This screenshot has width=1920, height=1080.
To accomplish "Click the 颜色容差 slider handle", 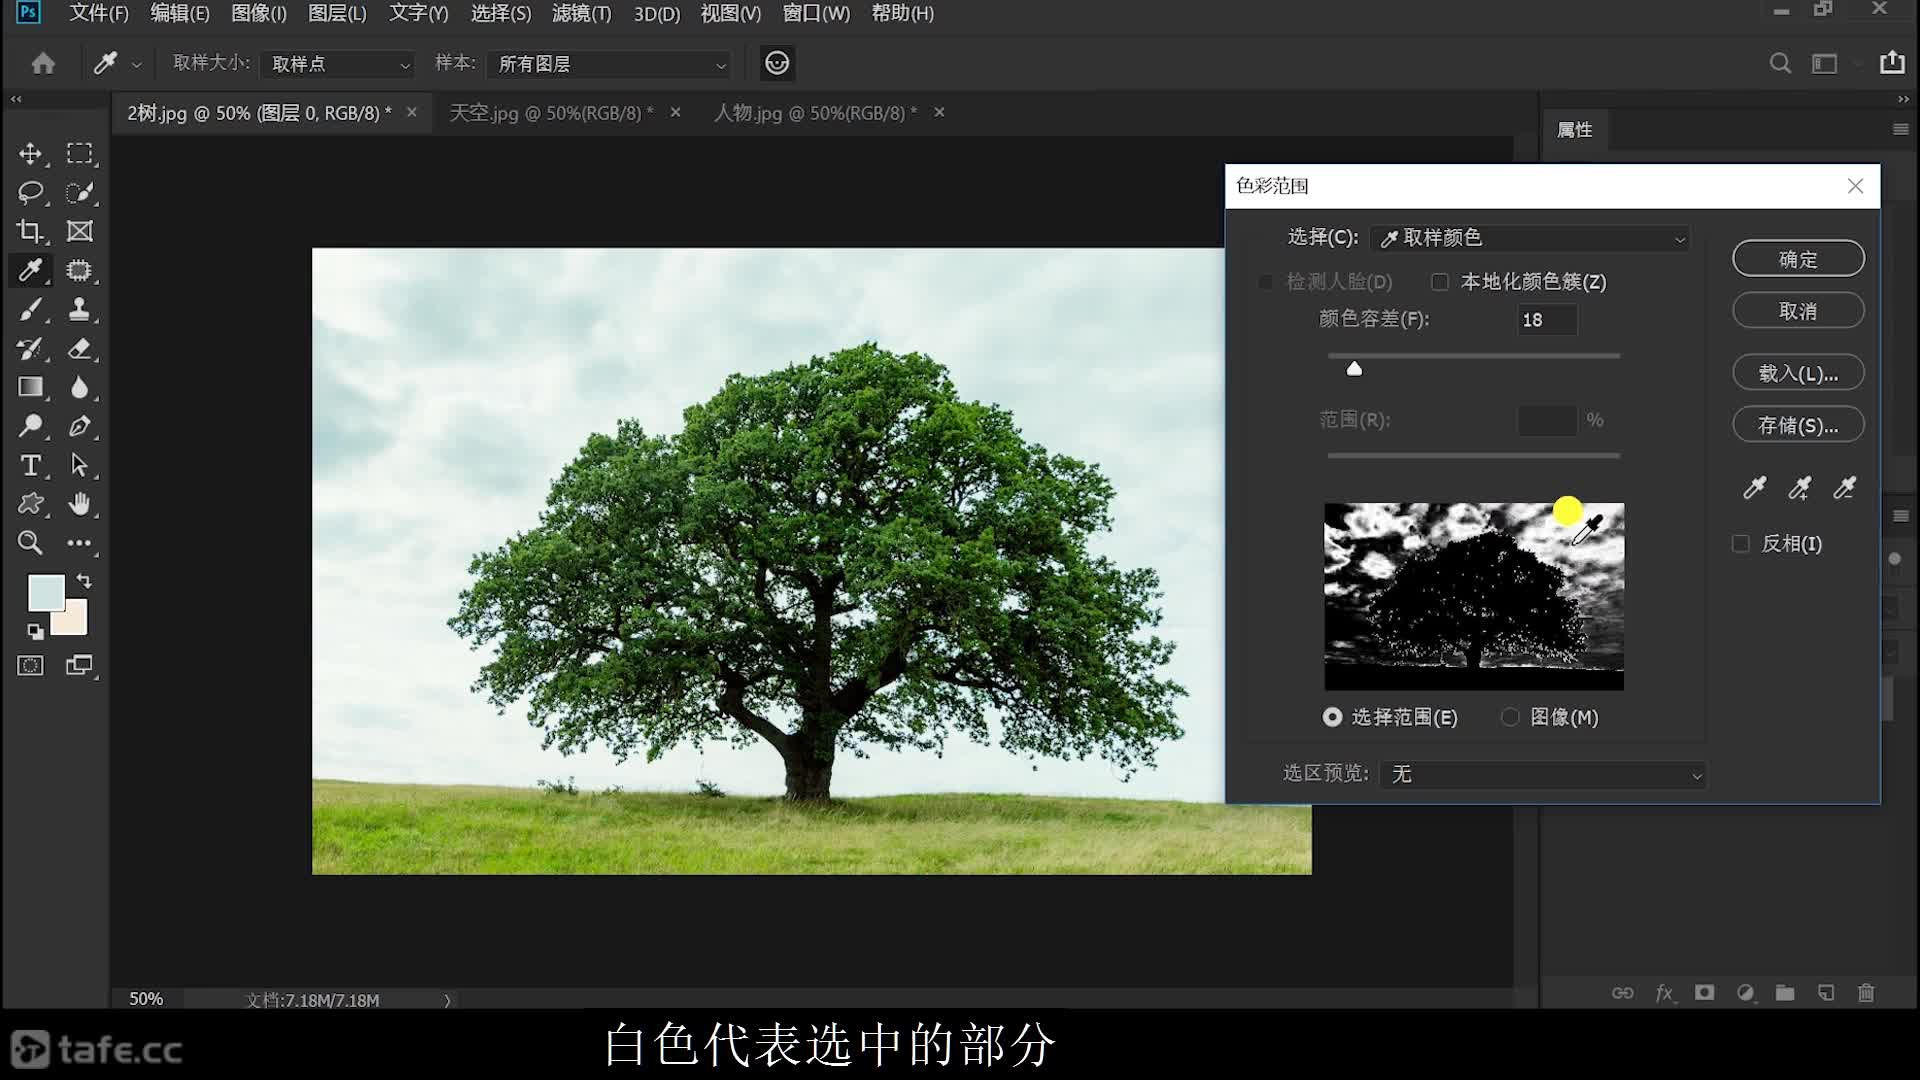I will (1354, 369).
